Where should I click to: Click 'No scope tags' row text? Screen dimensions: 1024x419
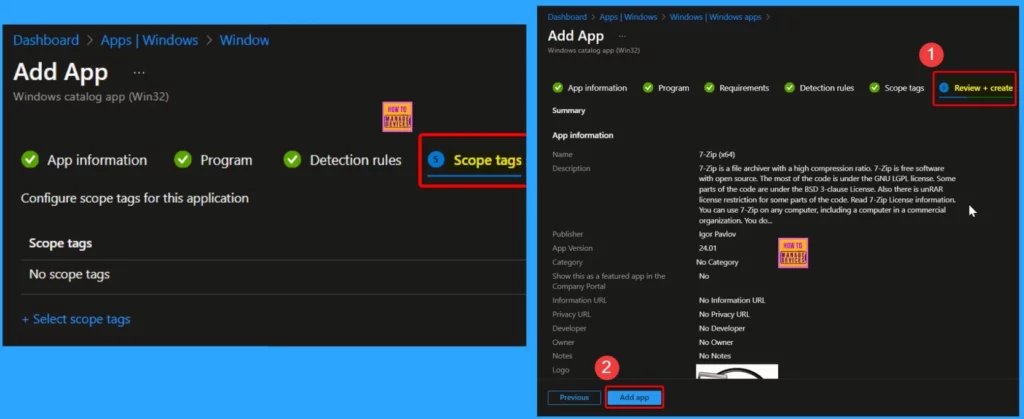pyautogui.click(x=69, y=275)
